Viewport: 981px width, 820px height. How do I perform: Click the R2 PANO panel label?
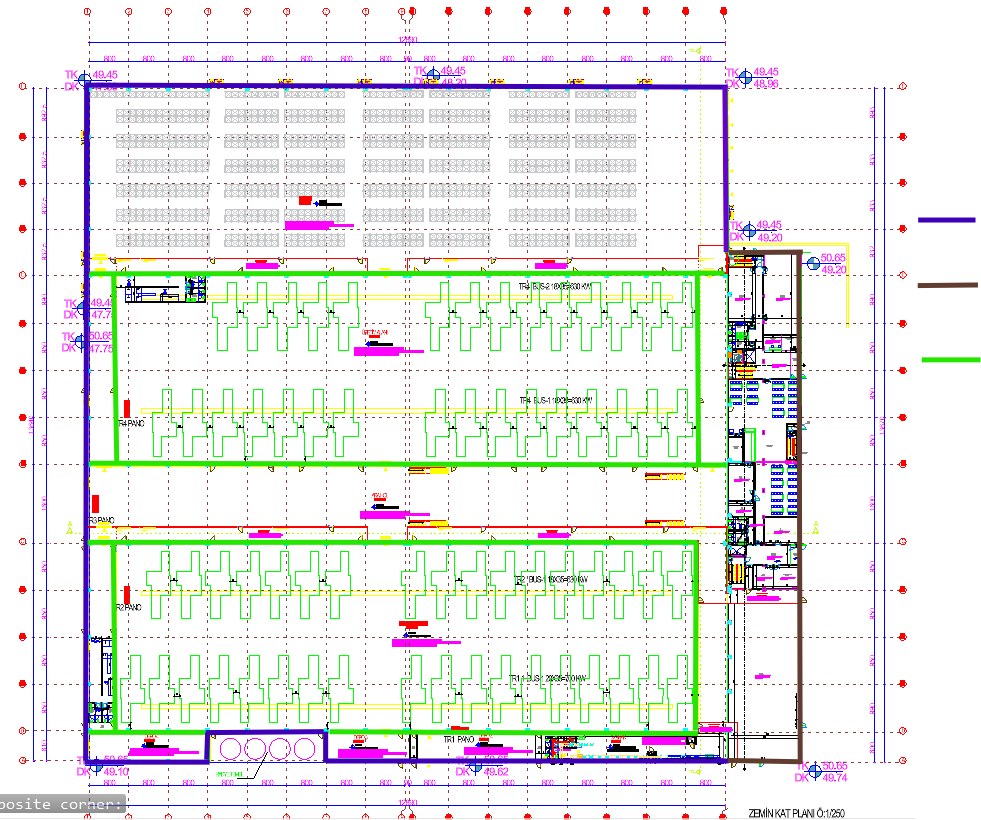click(129, 607)
